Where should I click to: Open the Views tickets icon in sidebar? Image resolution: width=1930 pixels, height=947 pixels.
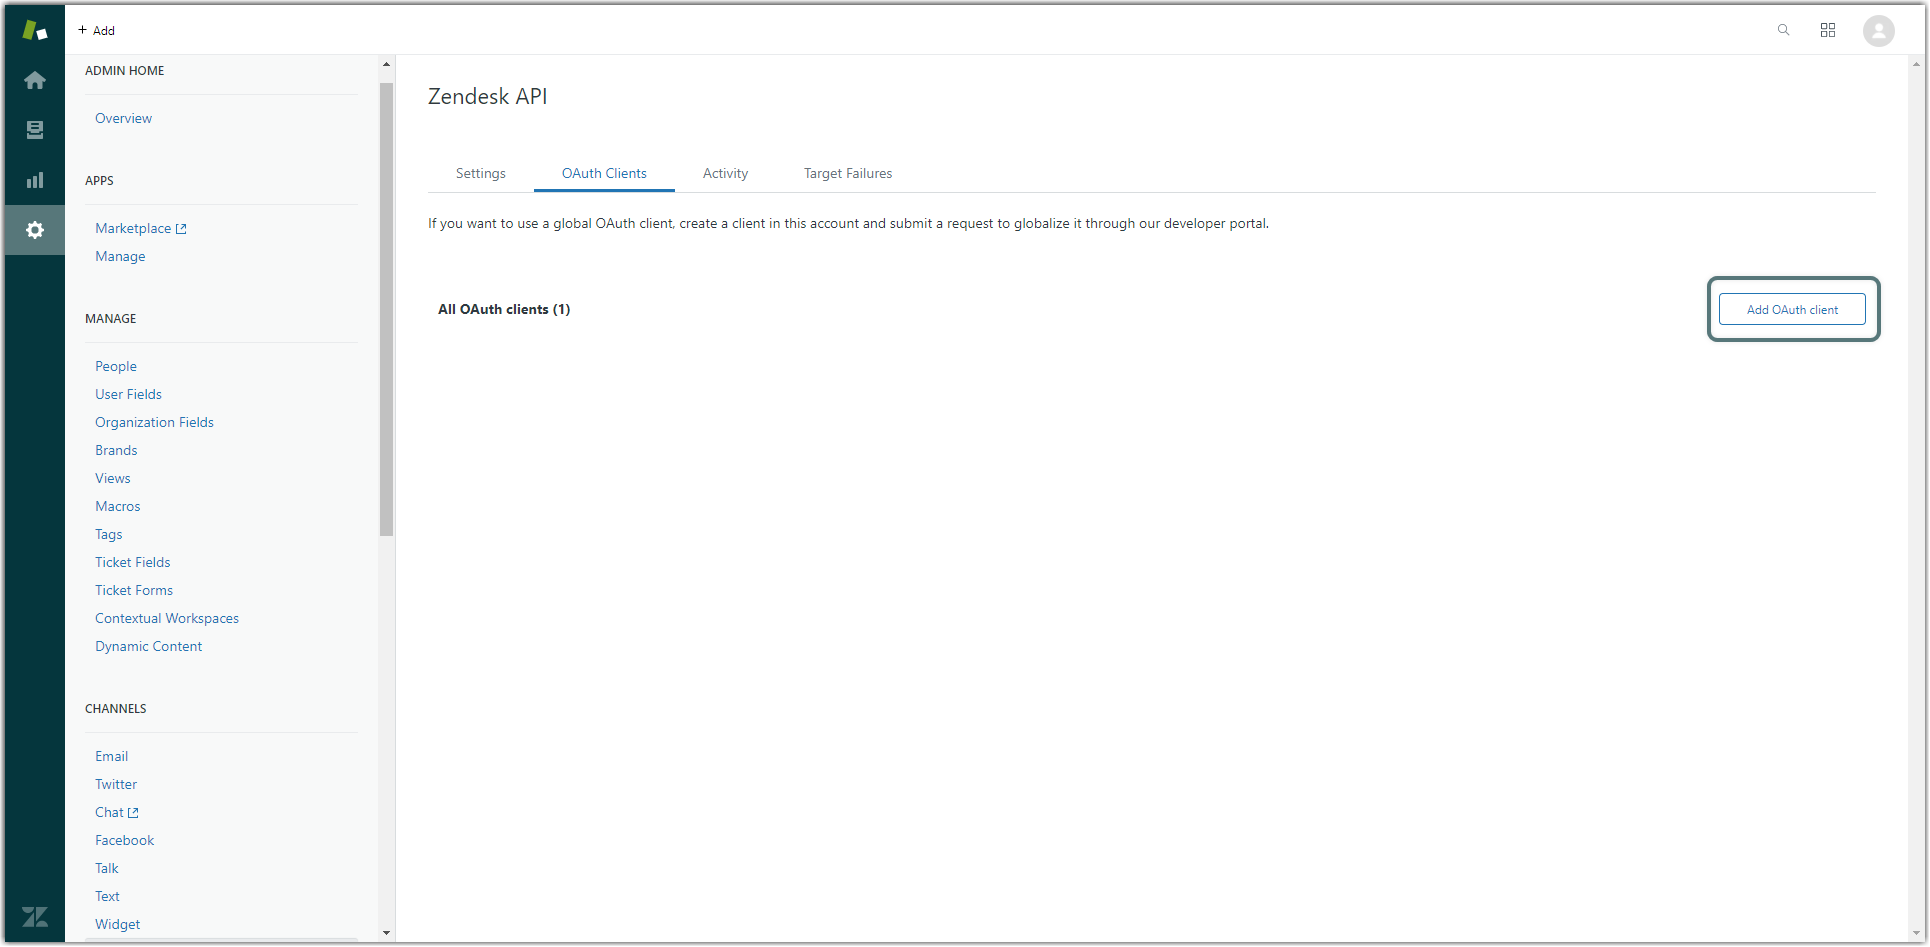(35, 130)
